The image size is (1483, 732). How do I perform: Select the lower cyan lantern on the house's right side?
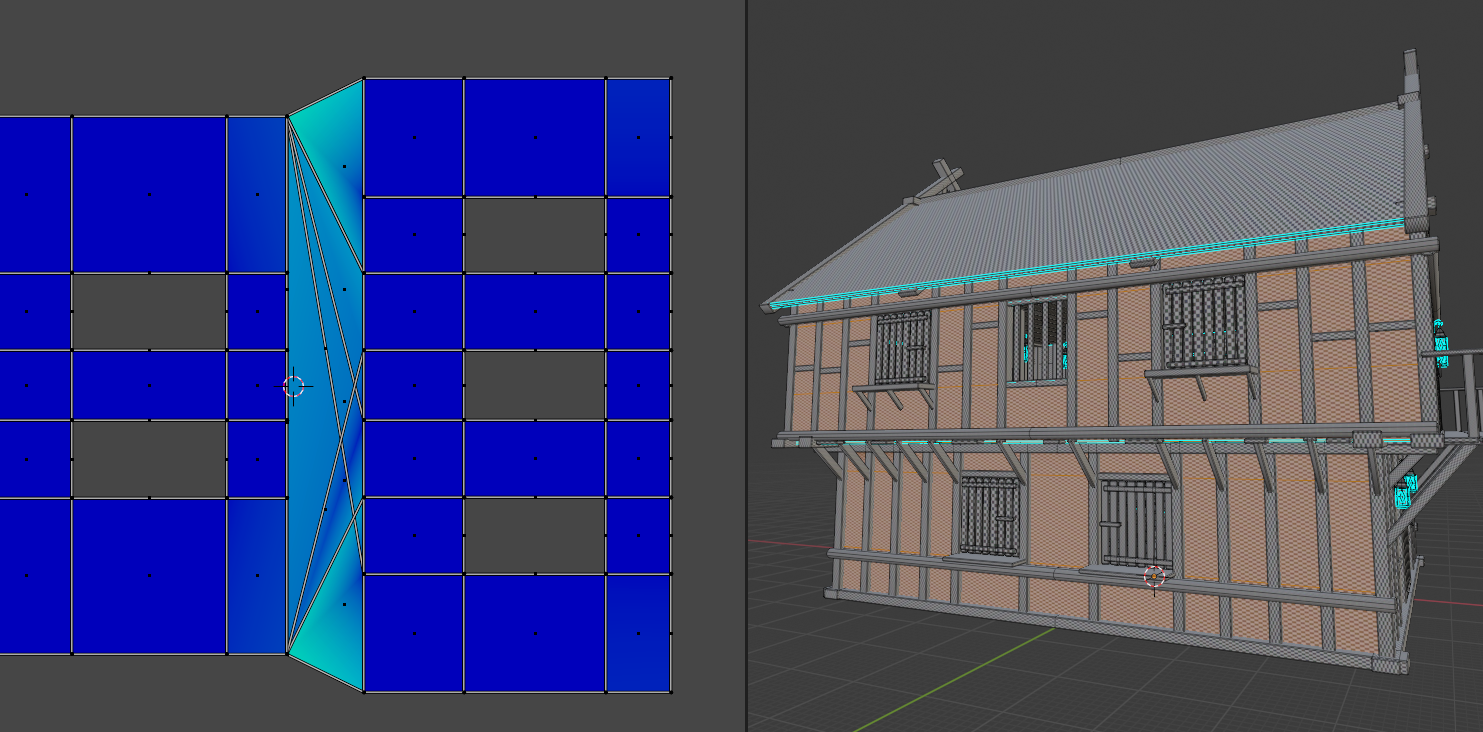coord(1406,491)
